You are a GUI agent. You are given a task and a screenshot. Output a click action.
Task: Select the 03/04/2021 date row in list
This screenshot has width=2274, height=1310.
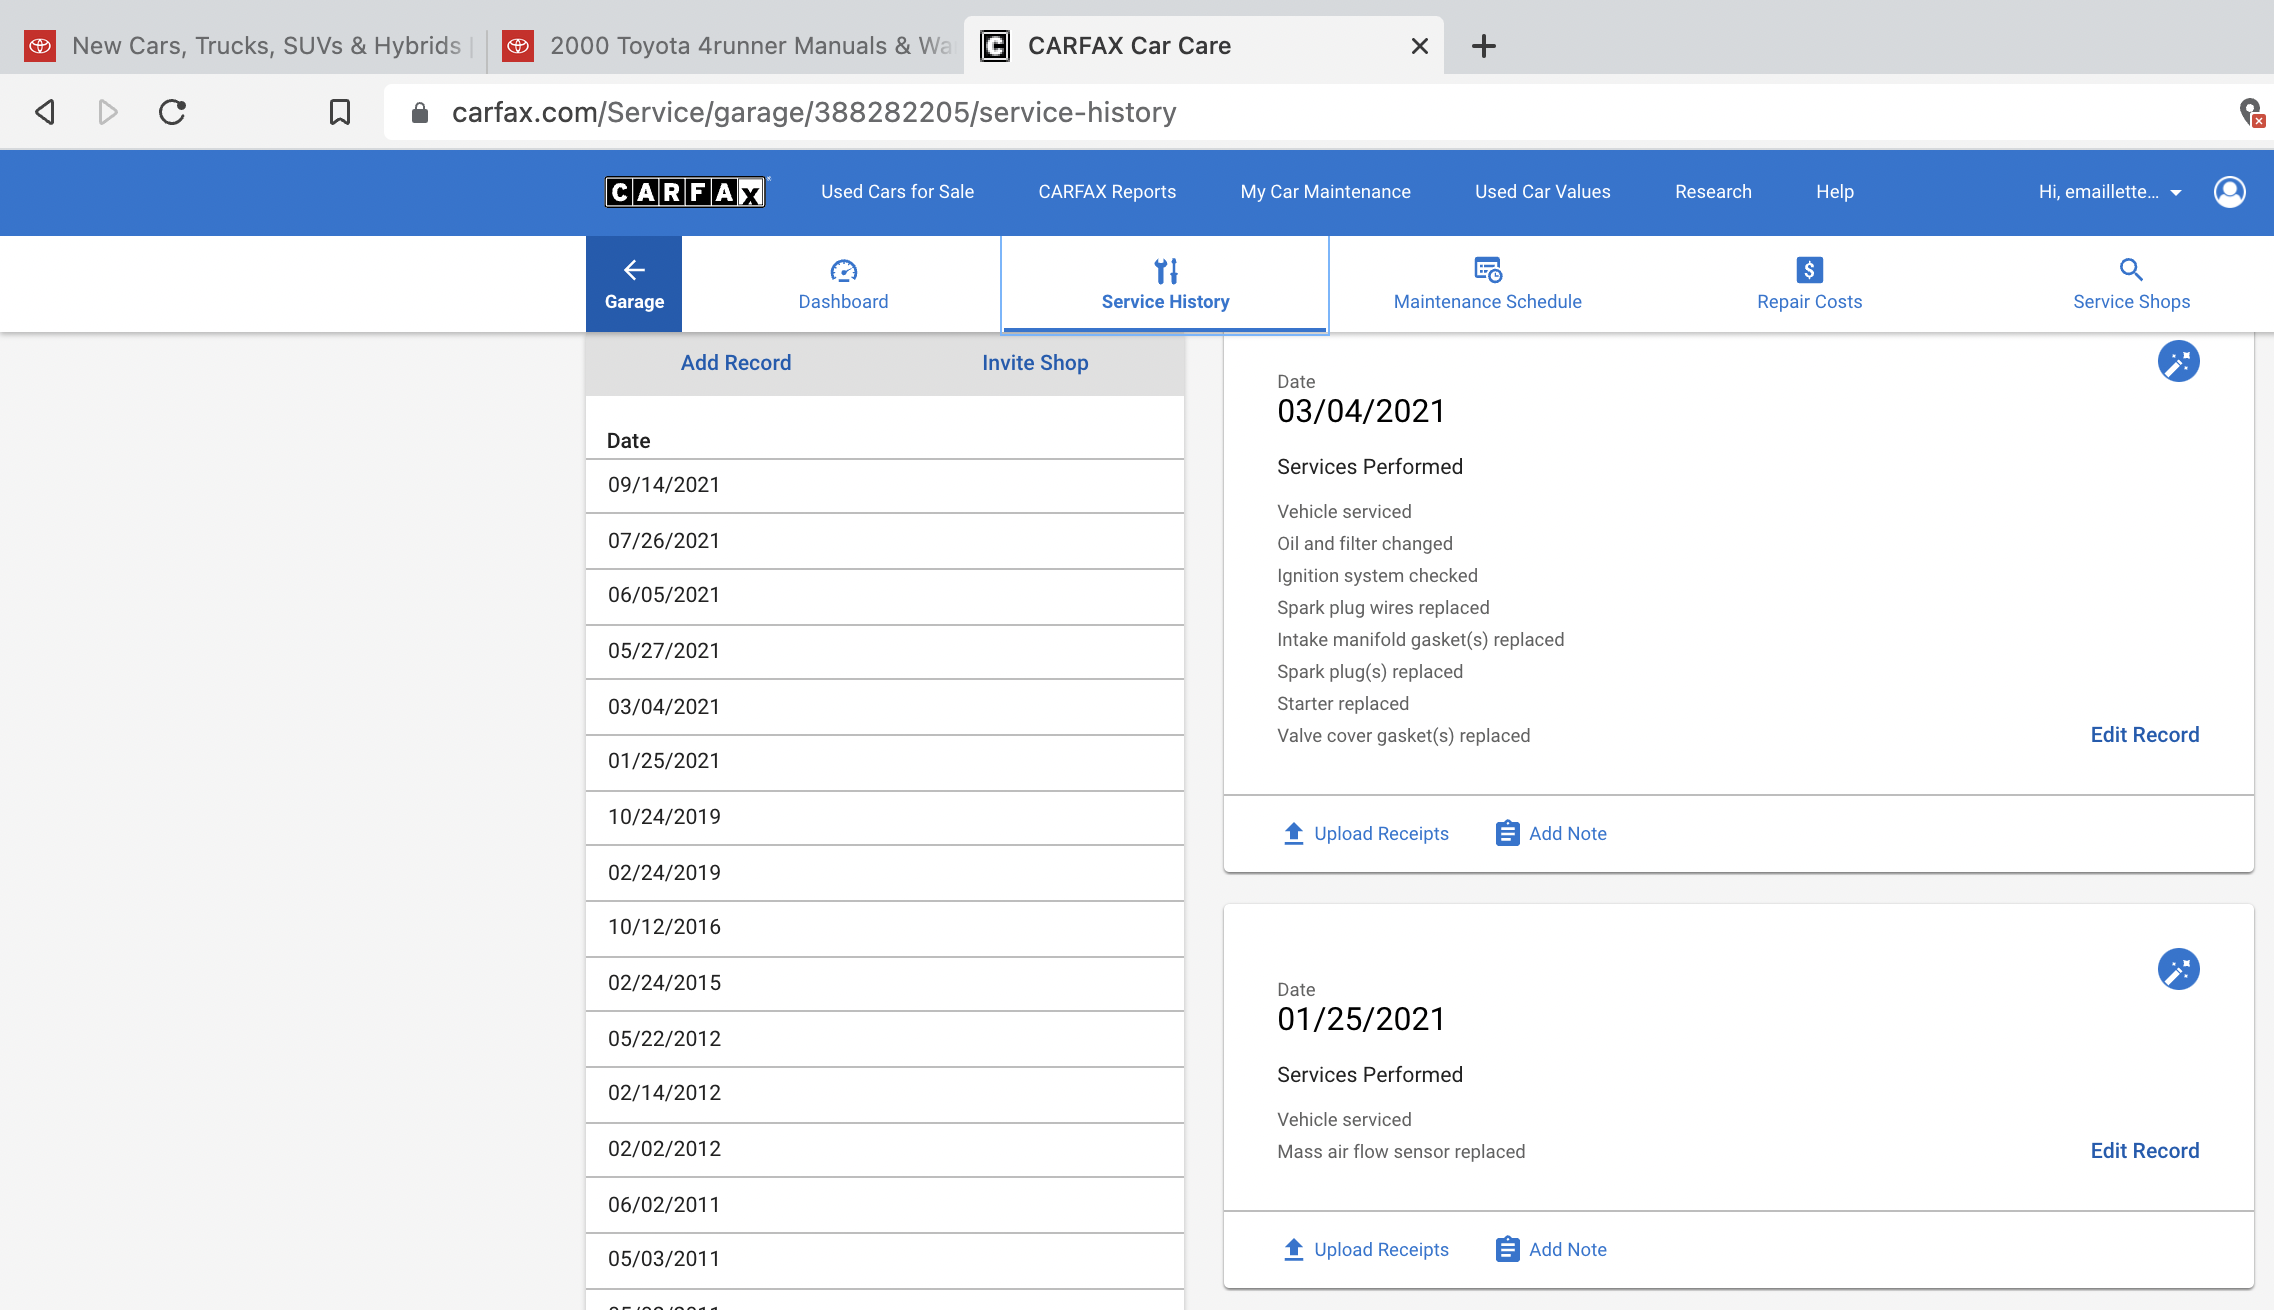[885, 707]
